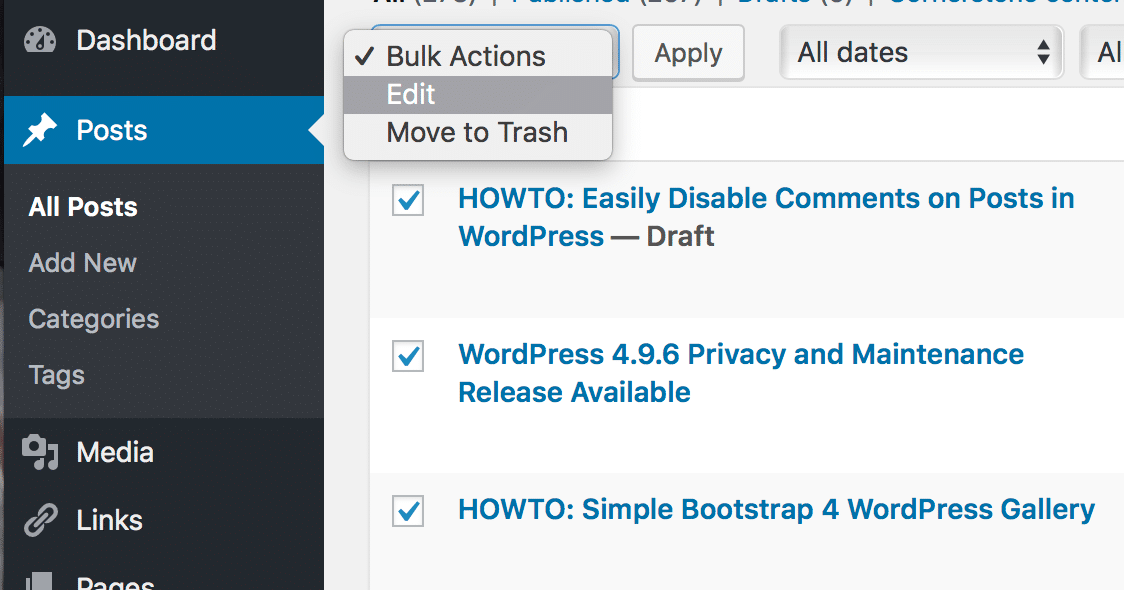1124x590 pixels.
Task: Select Edit from bulk actions list
Action: [x=478, y=94]
